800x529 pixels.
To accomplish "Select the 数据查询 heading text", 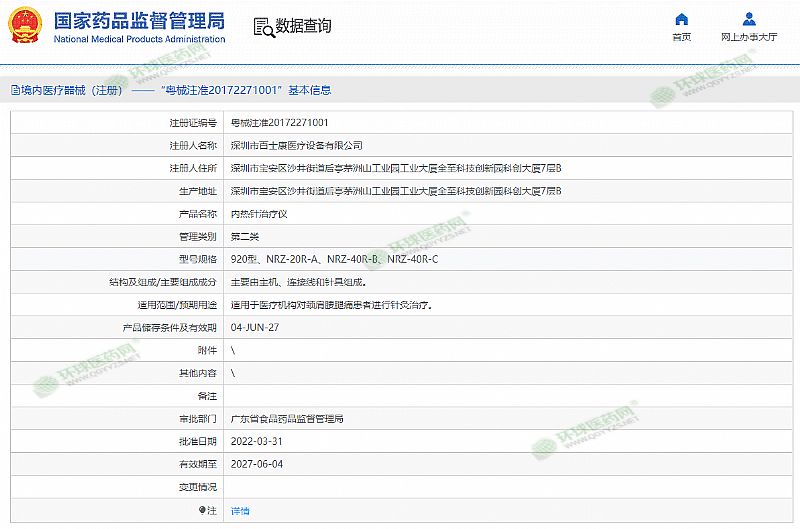I will tap(303, 27).
